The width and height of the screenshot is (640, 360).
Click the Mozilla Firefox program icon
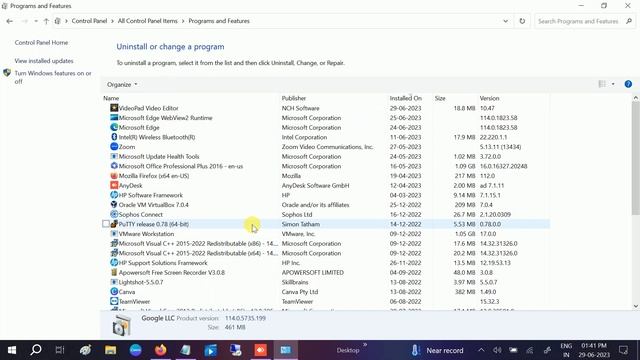pos(114,176)
